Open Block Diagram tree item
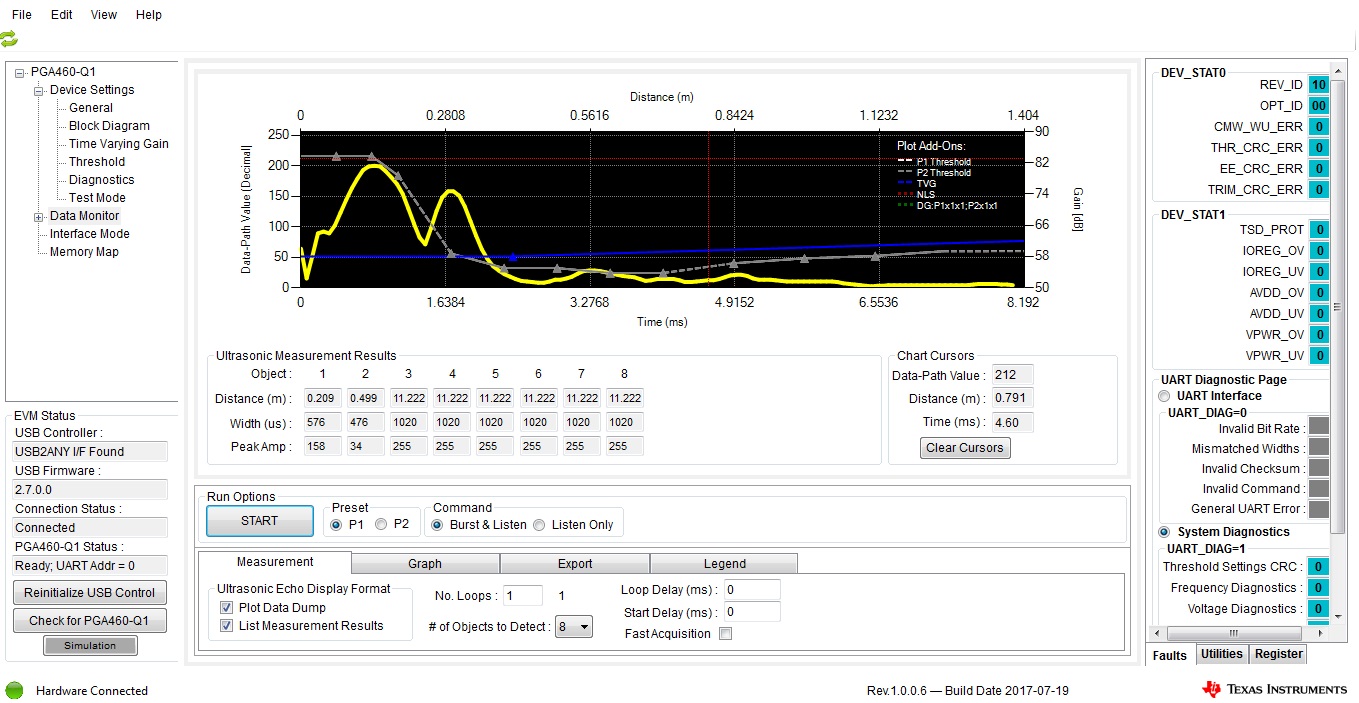Image resolution: width=1359 pixels, height=703 pixels. (109, 126)
